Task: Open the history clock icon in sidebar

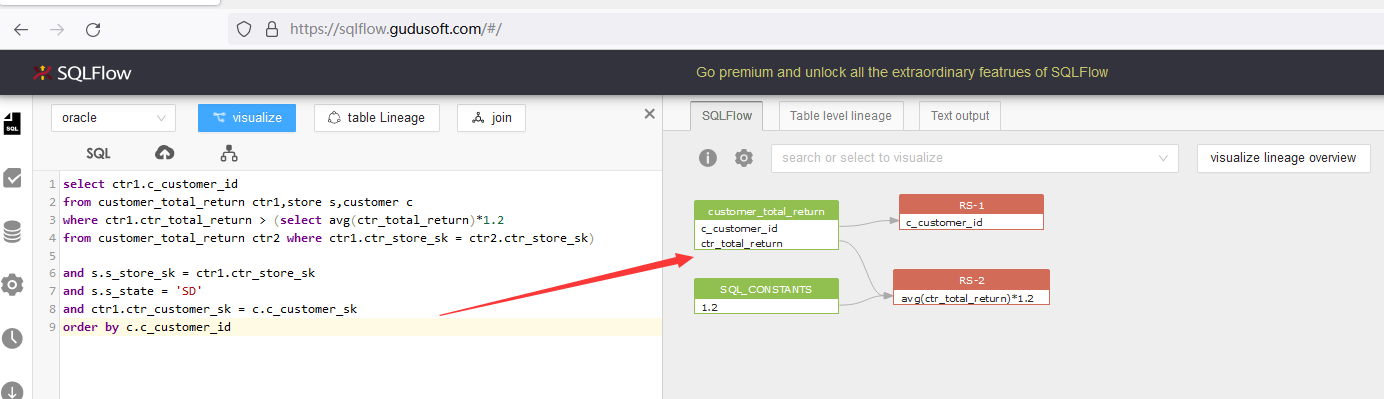Action: click(12, 338)
